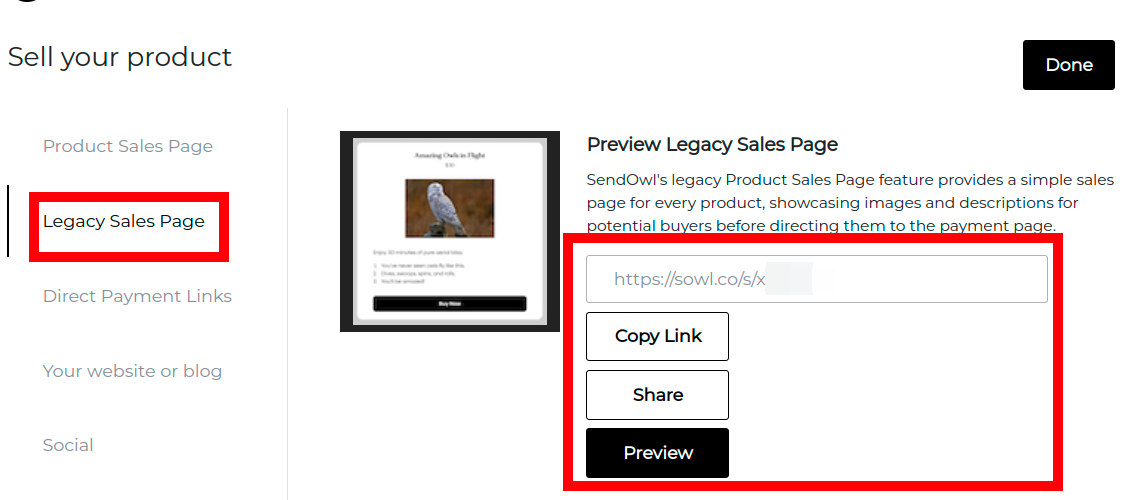Click the sowl.co sales link field
1128x500 pixels.
(817, 279)
